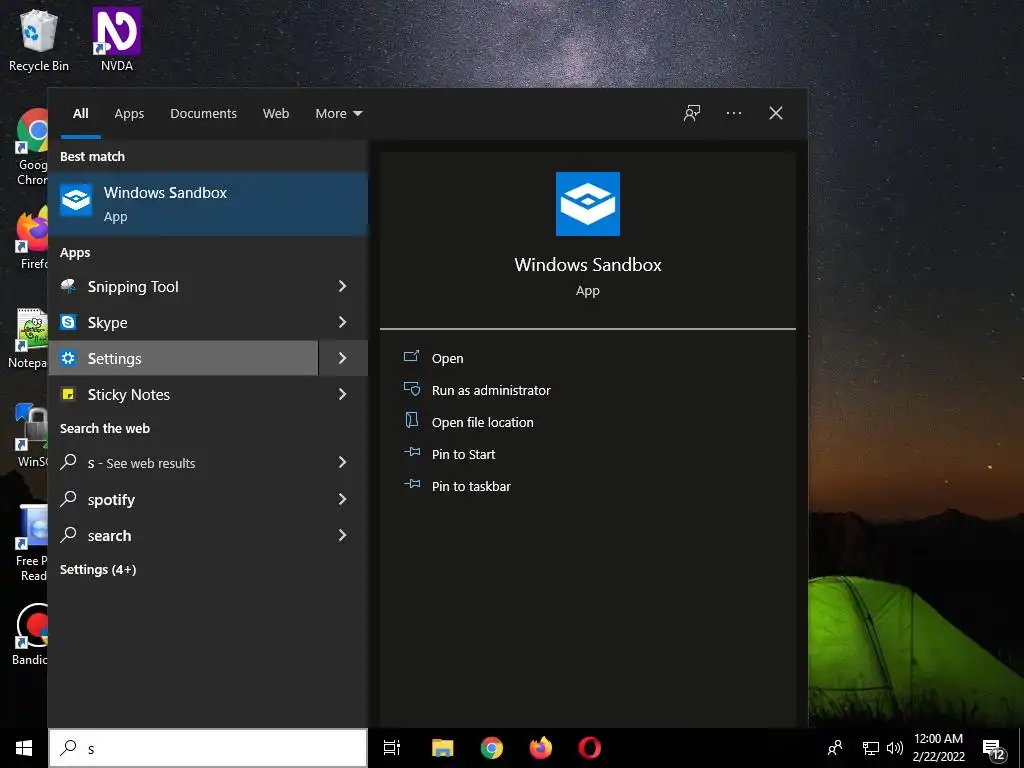Click the Snipping Tool app icon

coord(68,286)
